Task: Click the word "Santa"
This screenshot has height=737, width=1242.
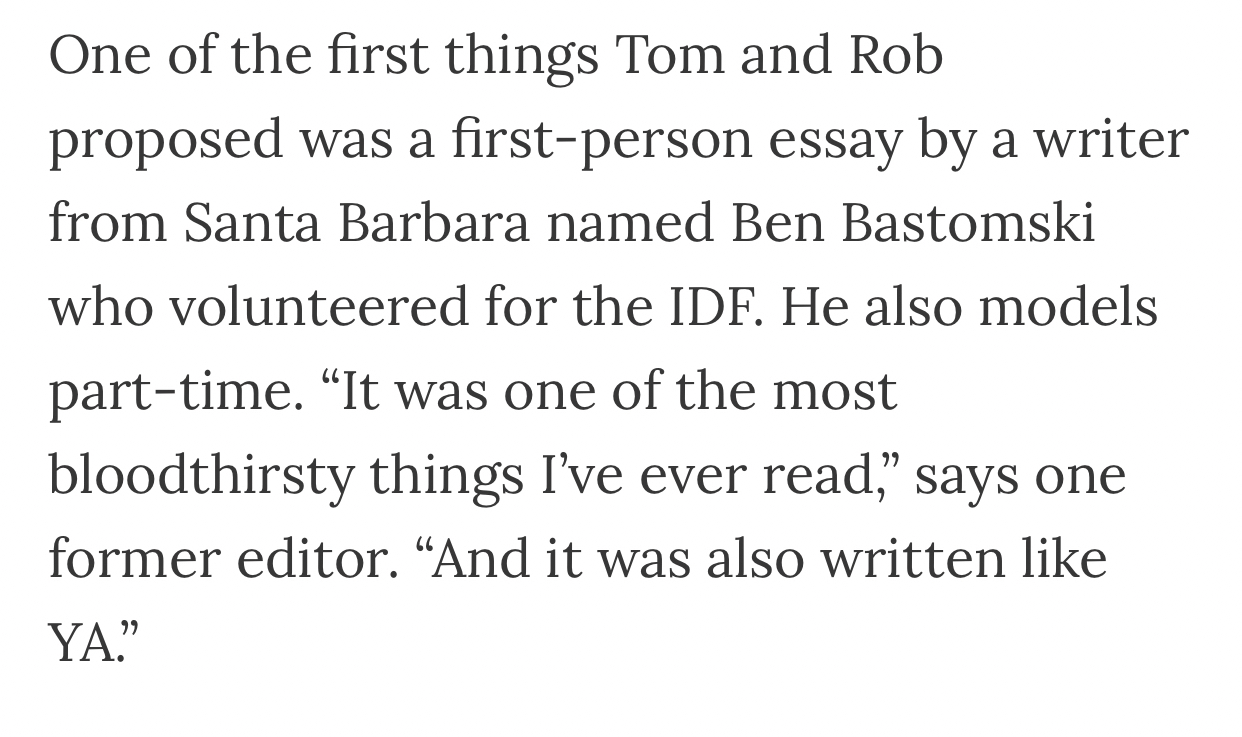Action: 252,223
